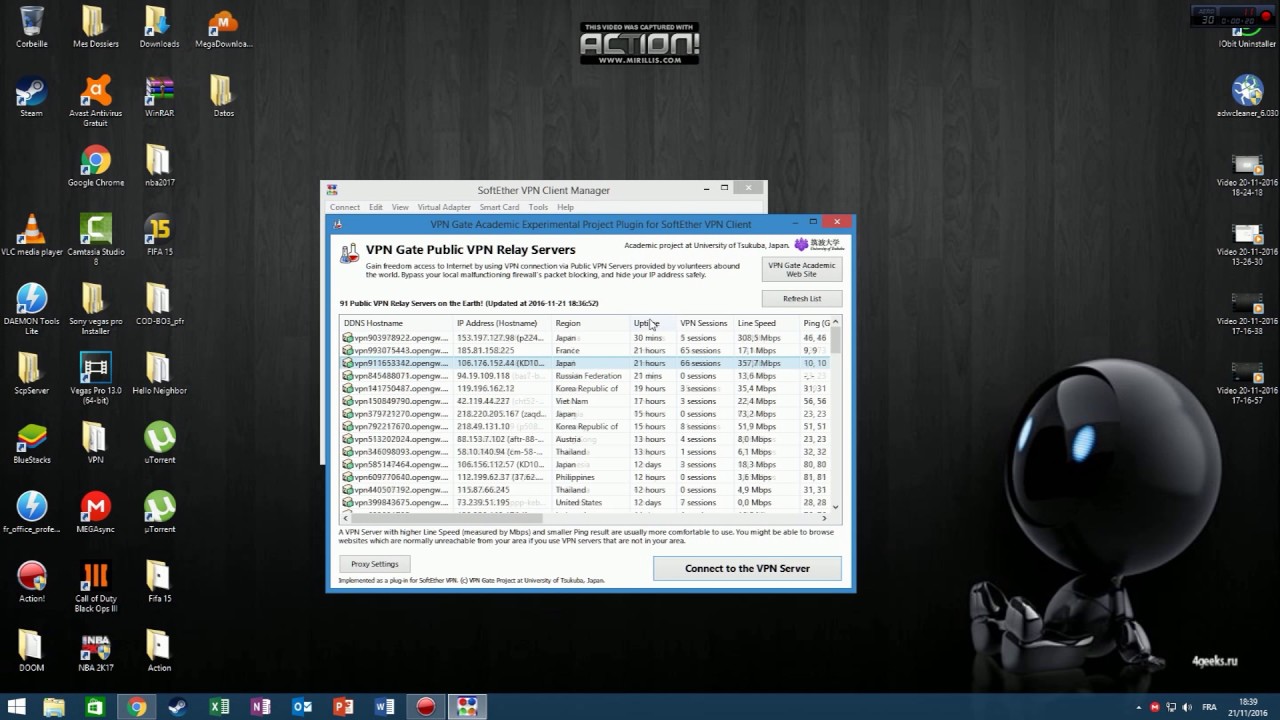Click the Connect to the VPN Server button
This screenshot has width=1280, height=720.
click(x=747, y=568)
